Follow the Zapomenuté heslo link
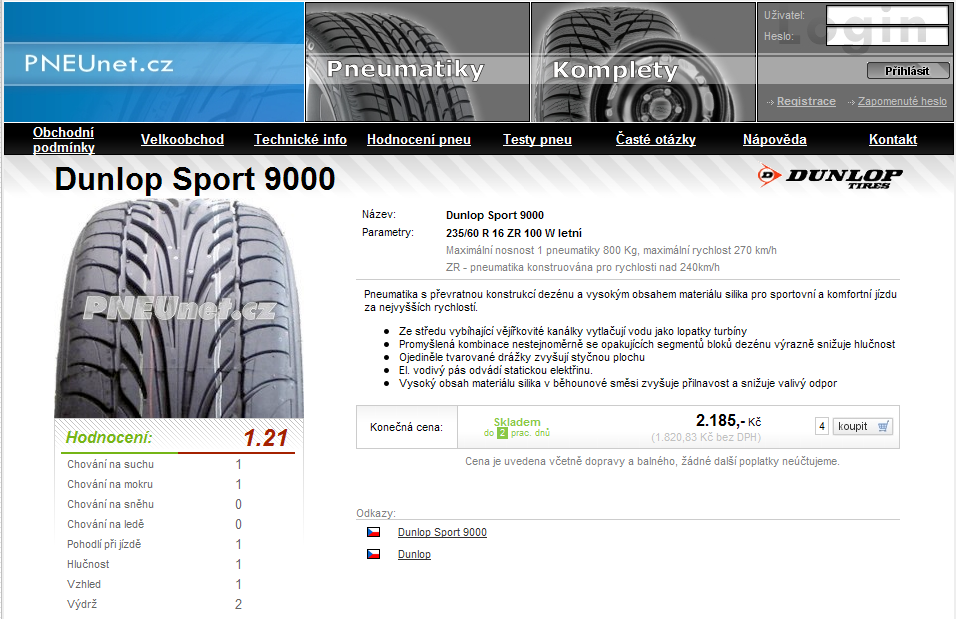This screenshot has width=956, height=619. tap(902, 101)
